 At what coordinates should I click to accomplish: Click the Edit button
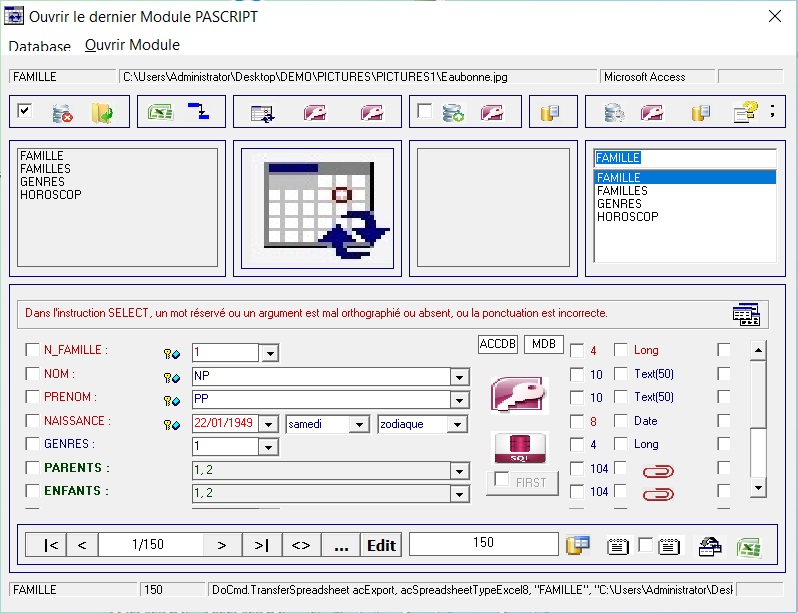point(381,545)
